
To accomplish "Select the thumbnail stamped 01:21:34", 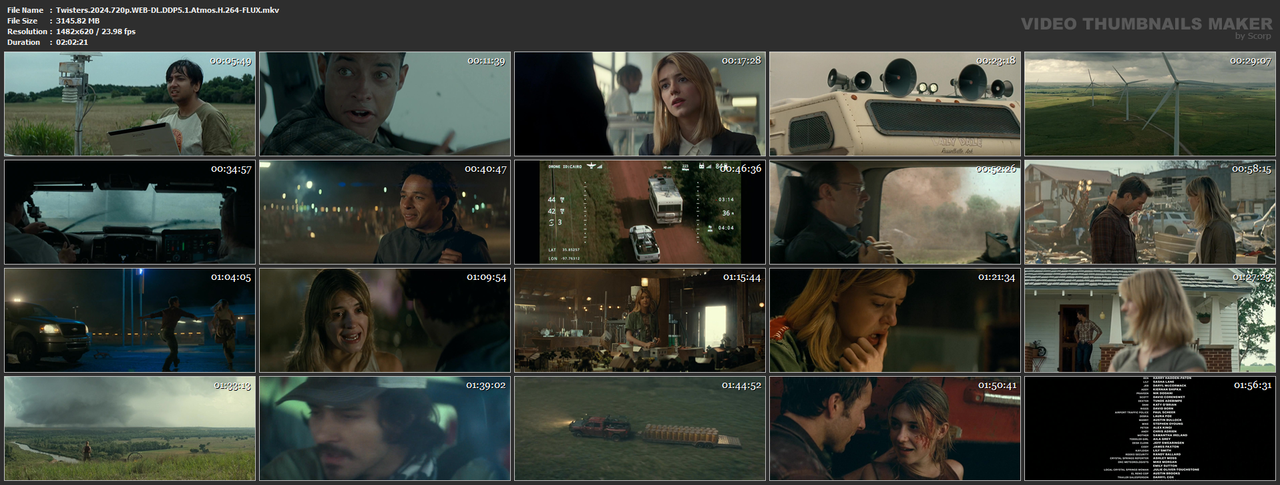I will [x=895, y=320].
